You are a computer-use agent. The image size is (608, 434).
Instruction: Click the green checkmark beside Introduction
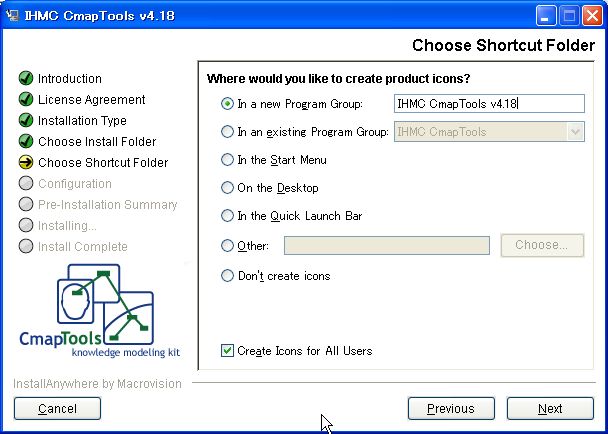click(26, 78)
